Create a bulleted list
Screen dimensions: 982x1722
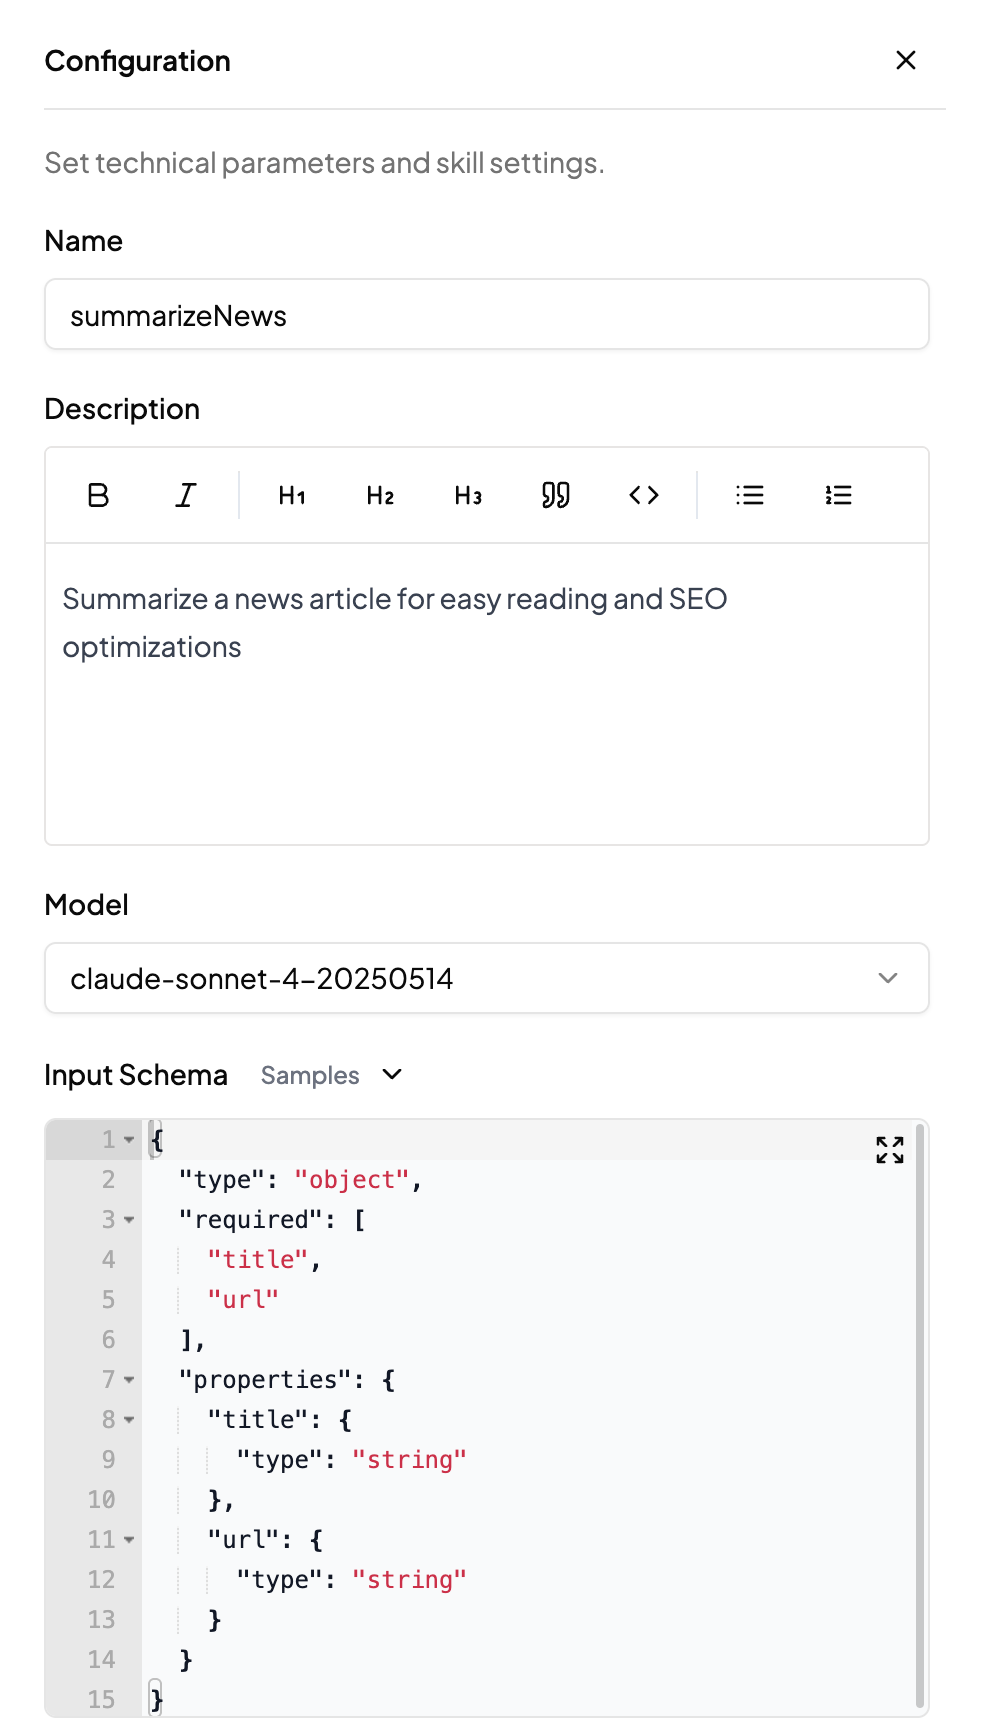coord(750,495)
